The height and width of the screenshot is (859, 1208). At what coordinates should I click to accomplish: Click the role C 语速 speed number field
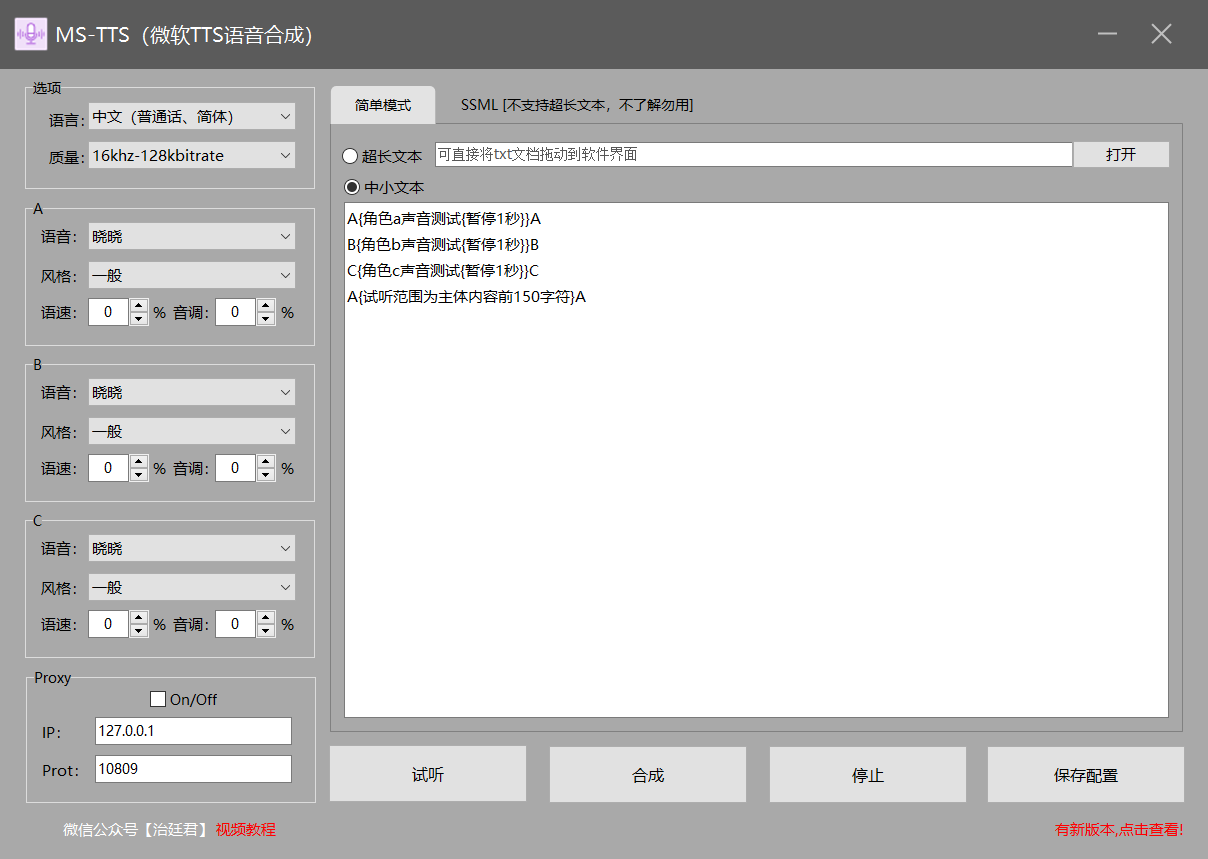point(109,624)
